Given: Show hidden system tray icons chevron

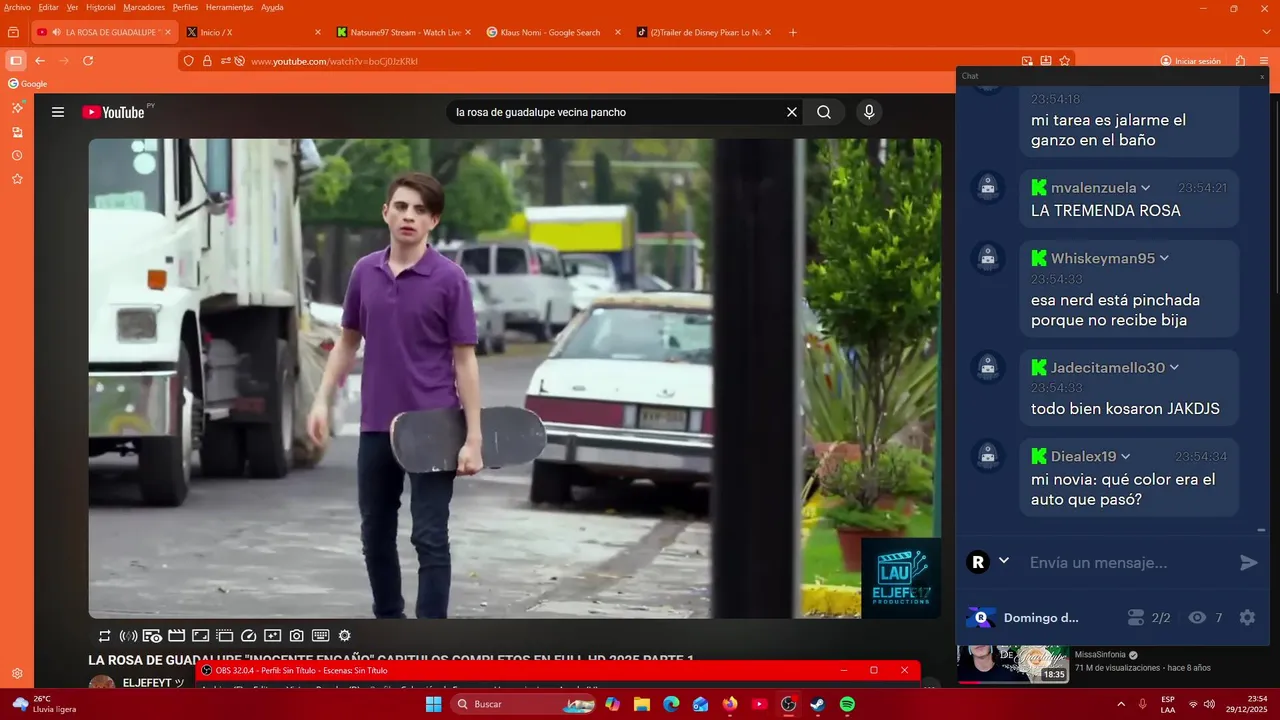Looking at the screenshot, I should (1120, 704).
